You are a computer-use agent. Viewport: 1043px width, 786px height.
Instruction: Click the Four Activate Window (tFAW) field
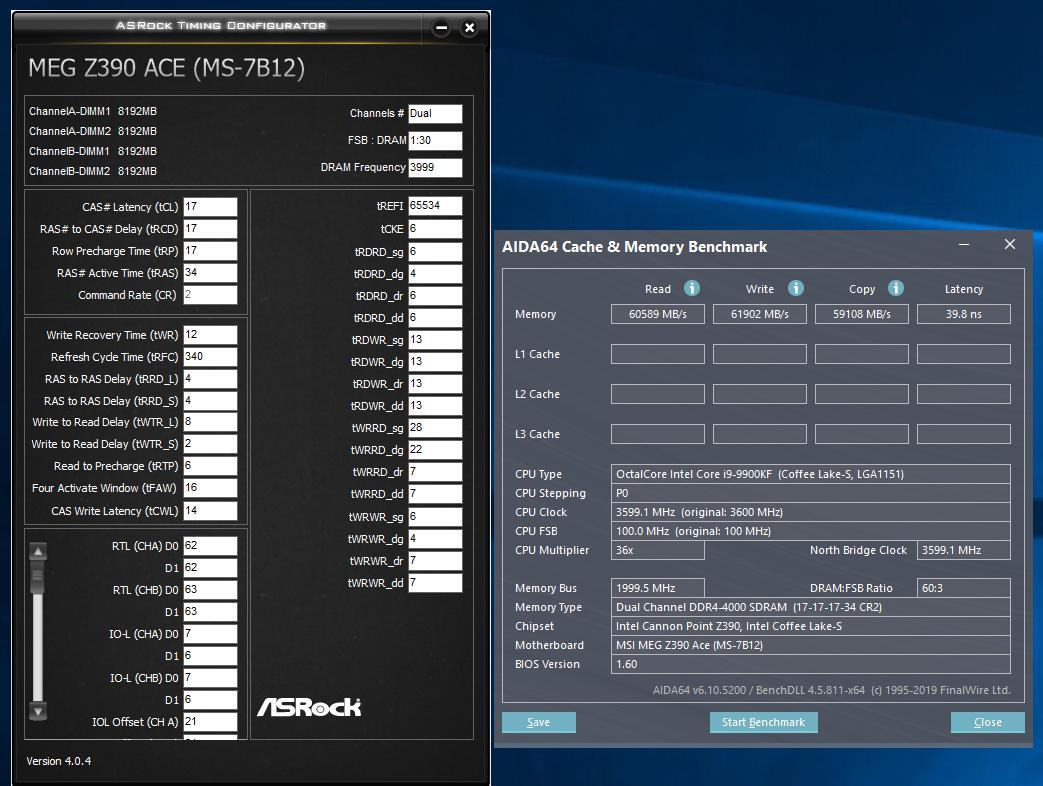(210, 487)
